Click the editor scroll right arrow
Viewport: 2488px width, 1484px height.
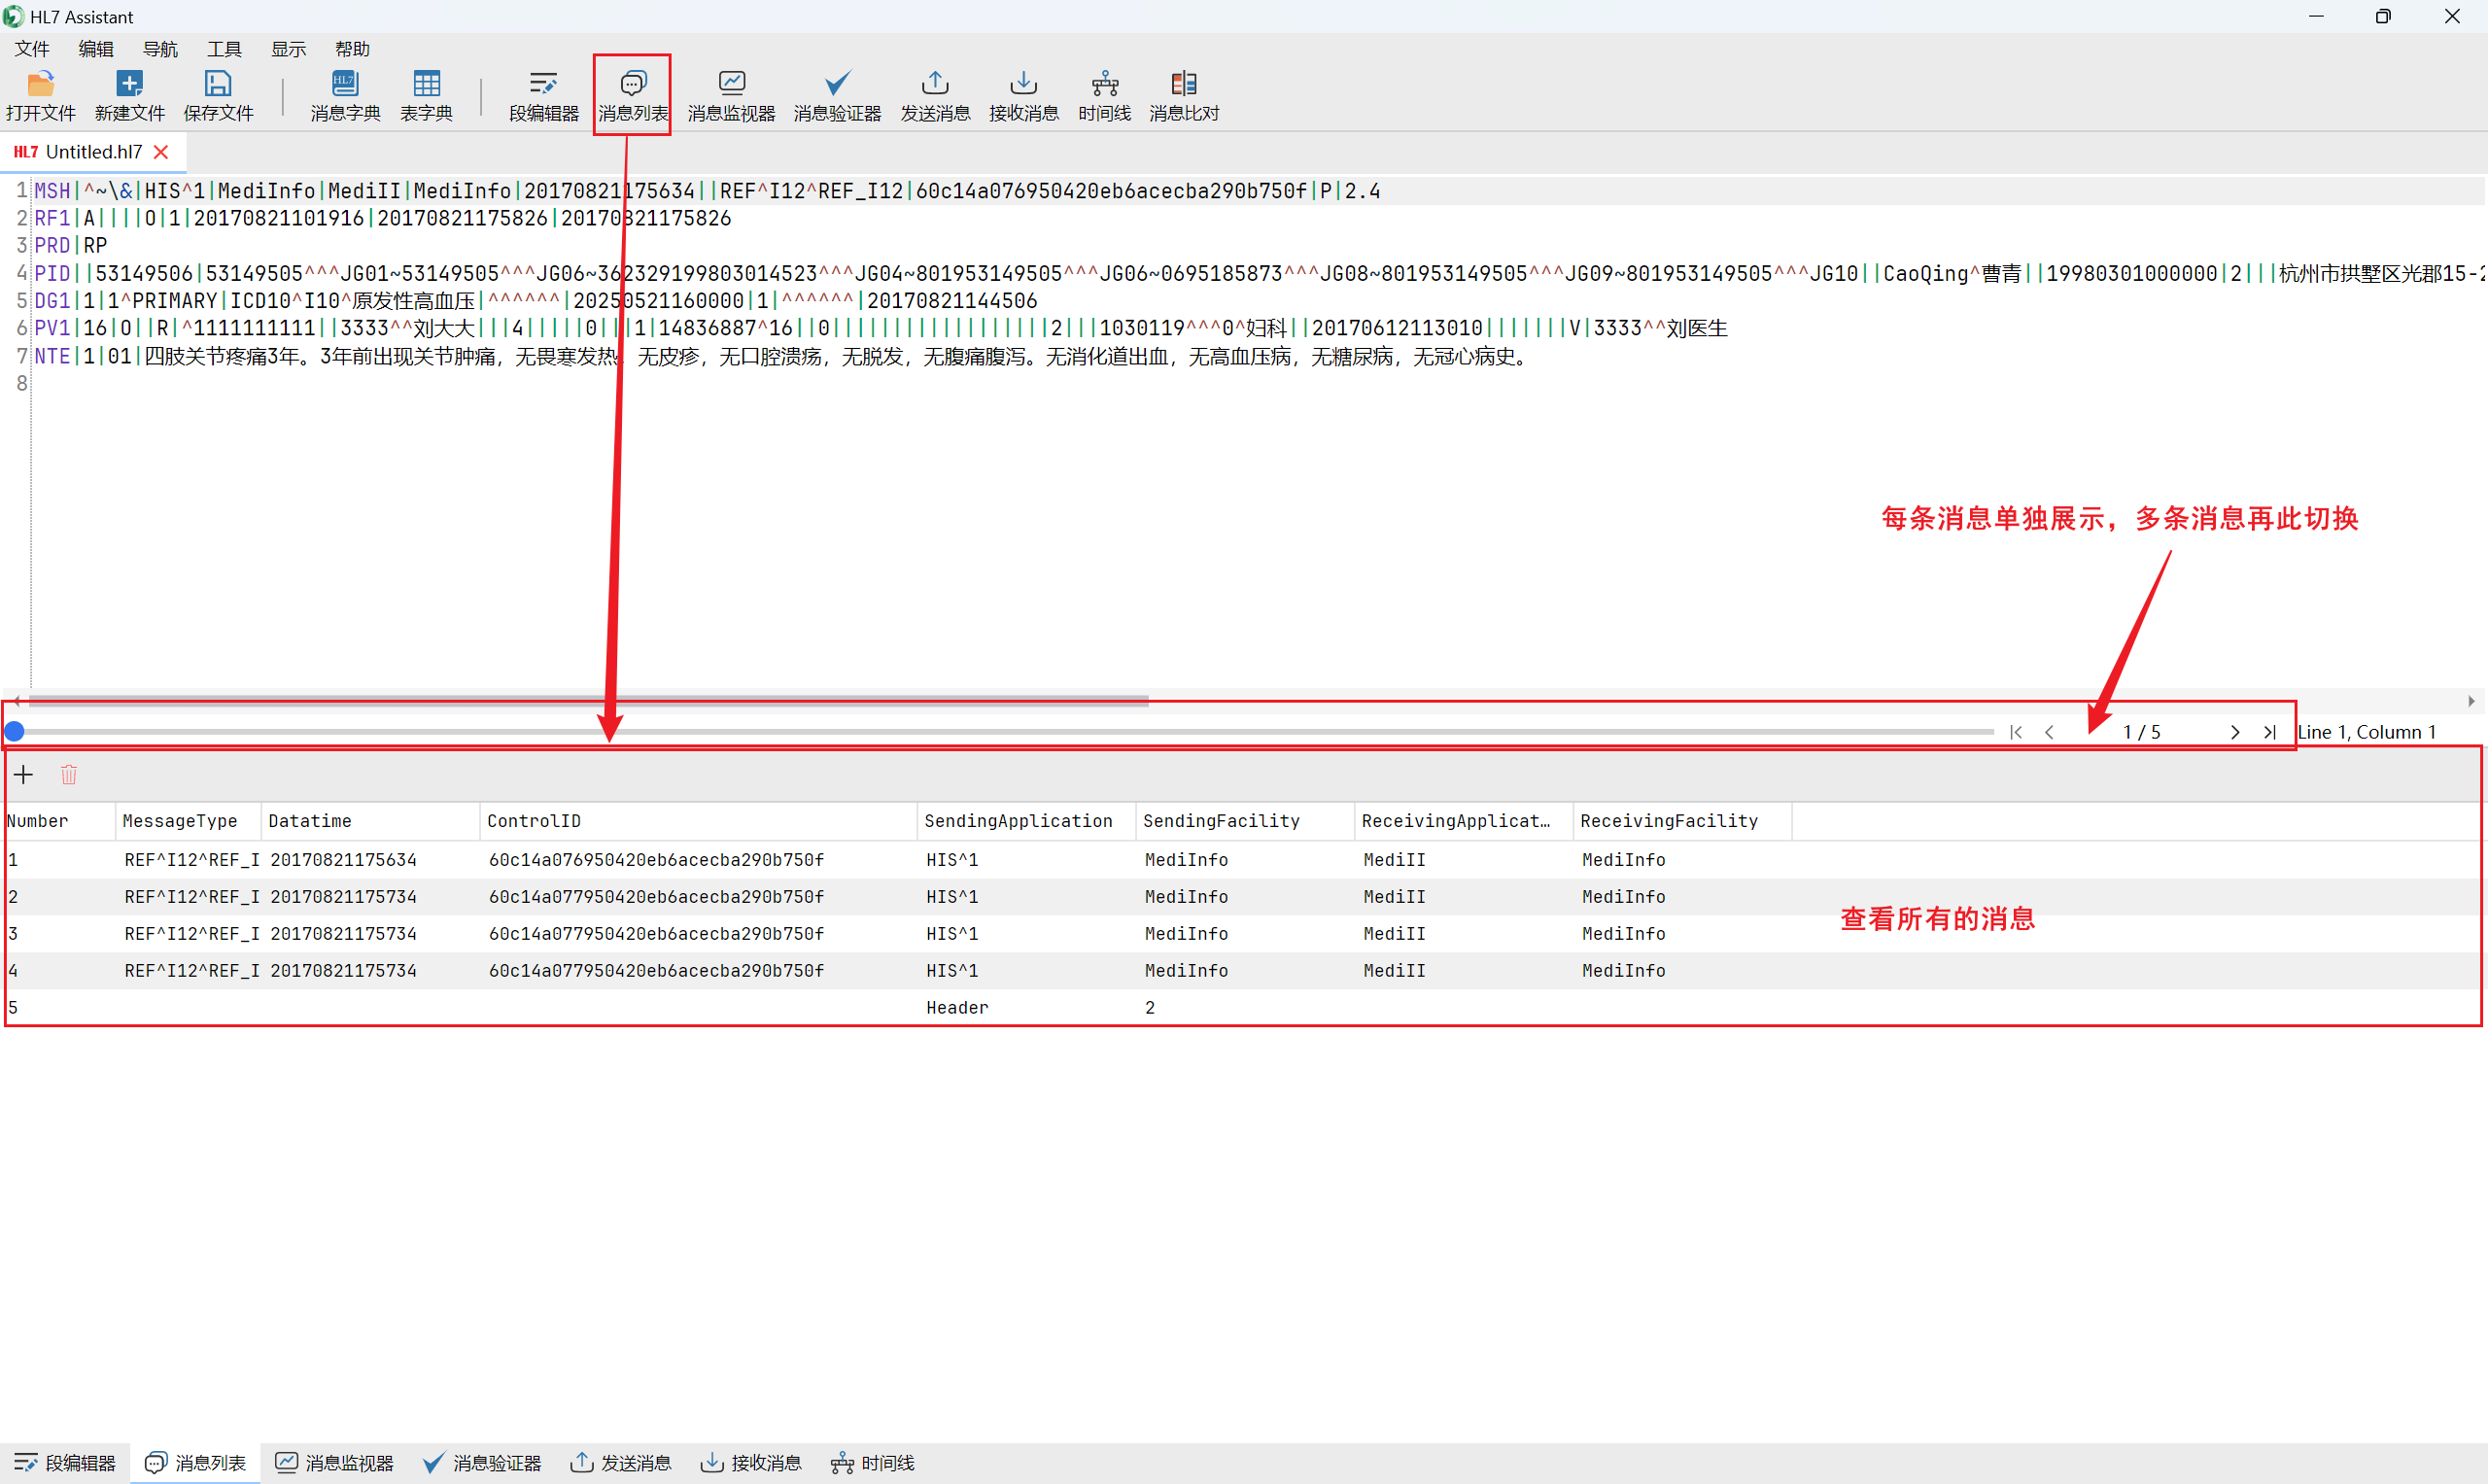click(x=2472, y=701)
